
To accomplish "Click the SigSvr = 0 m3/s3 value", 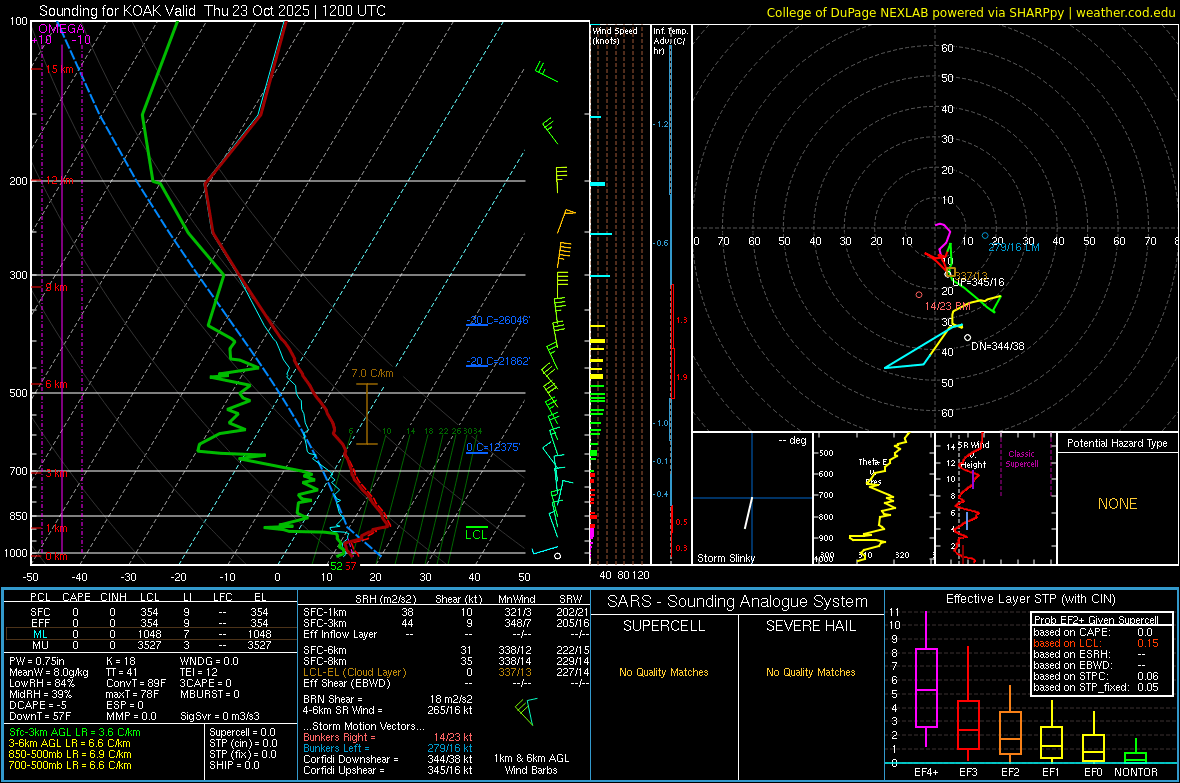I will tap(220, 716).
